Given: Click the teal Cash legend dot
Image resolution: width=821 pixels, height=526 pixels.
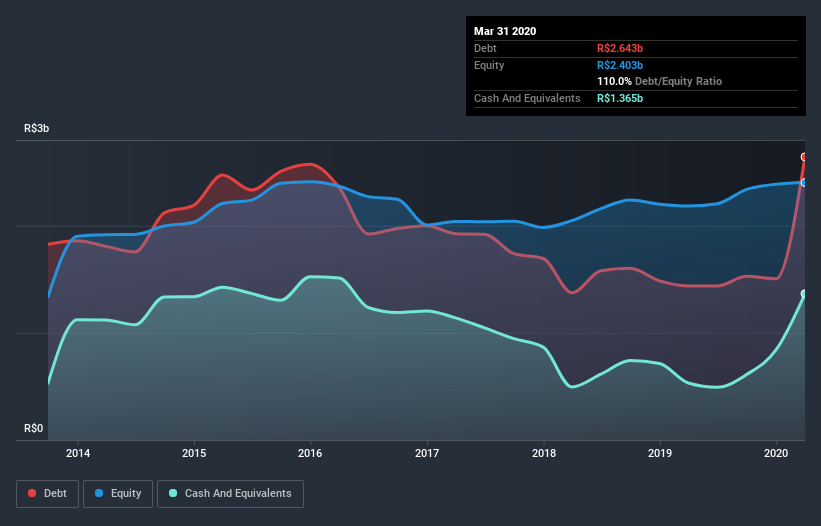Looking at the screenshot, I should point(173,493).
